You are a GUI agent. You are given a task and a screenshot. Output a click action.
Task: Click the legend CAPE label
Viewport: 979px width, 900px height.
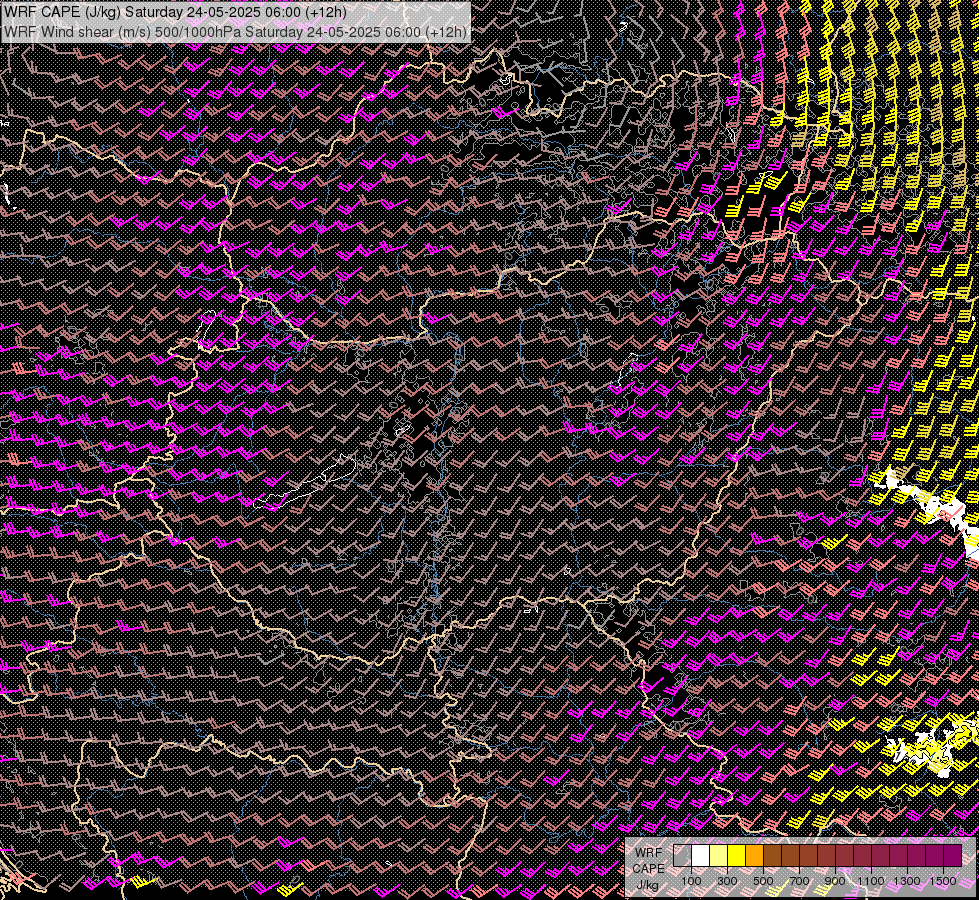coord(648,869)
